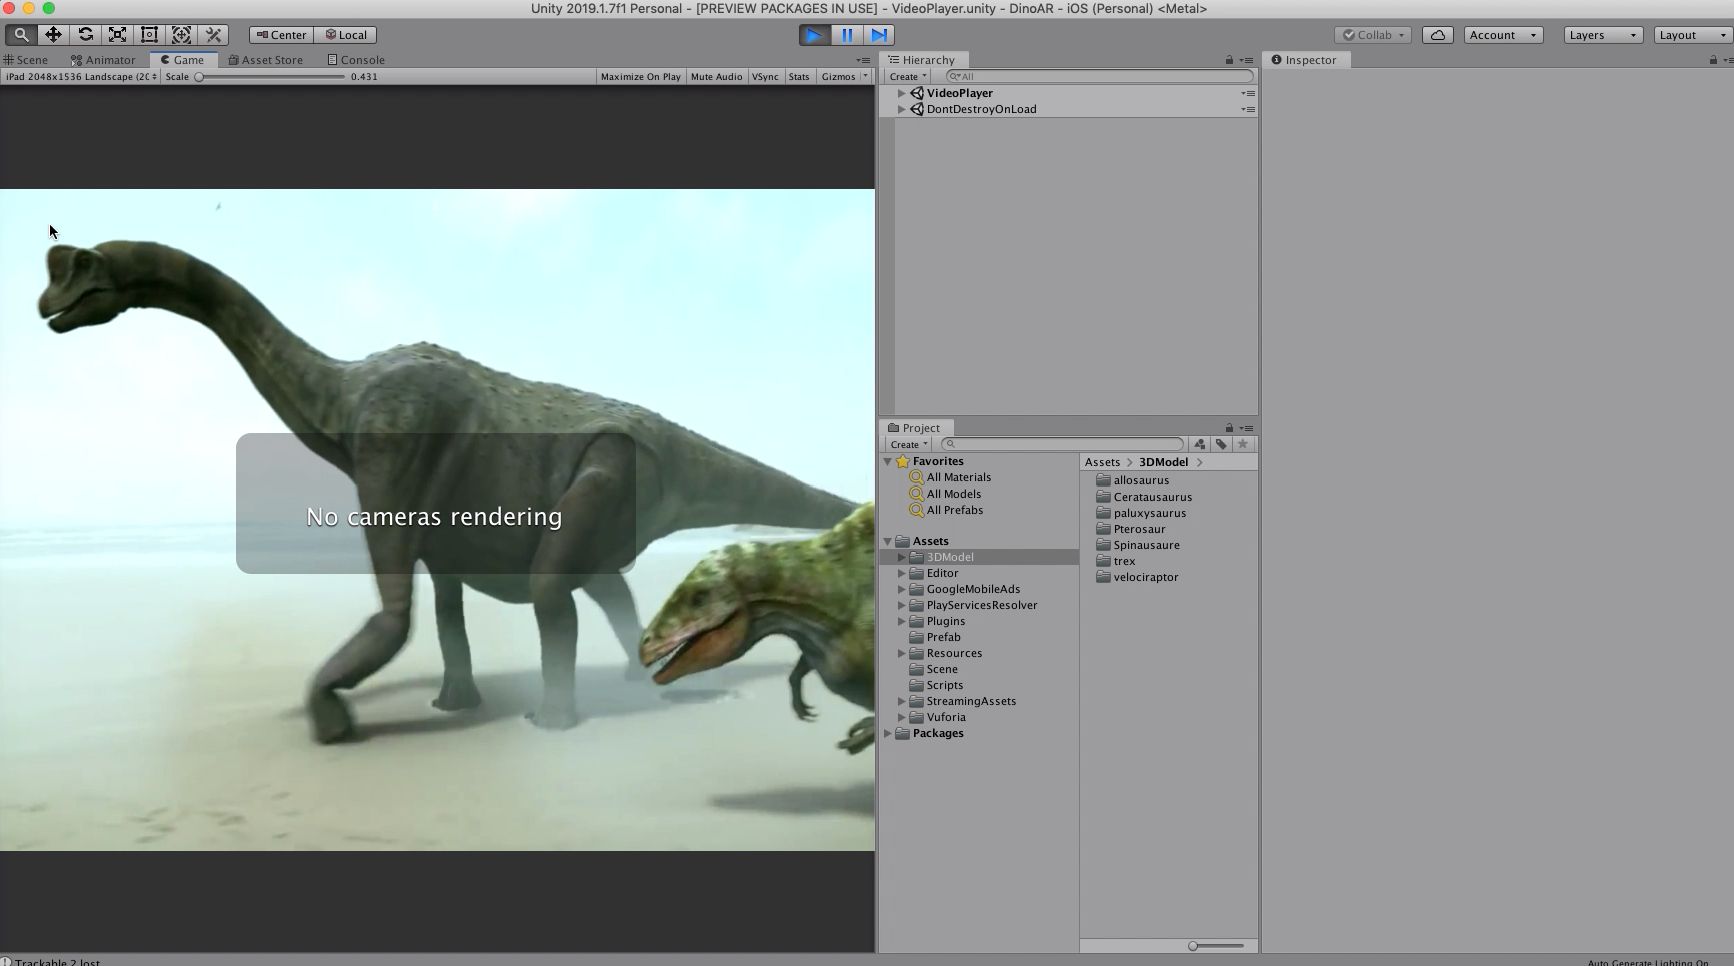The height and width of the screenshot is (966, 1734).
Task: Open the cloud services icon
Action: click(x=1437, y=35)
